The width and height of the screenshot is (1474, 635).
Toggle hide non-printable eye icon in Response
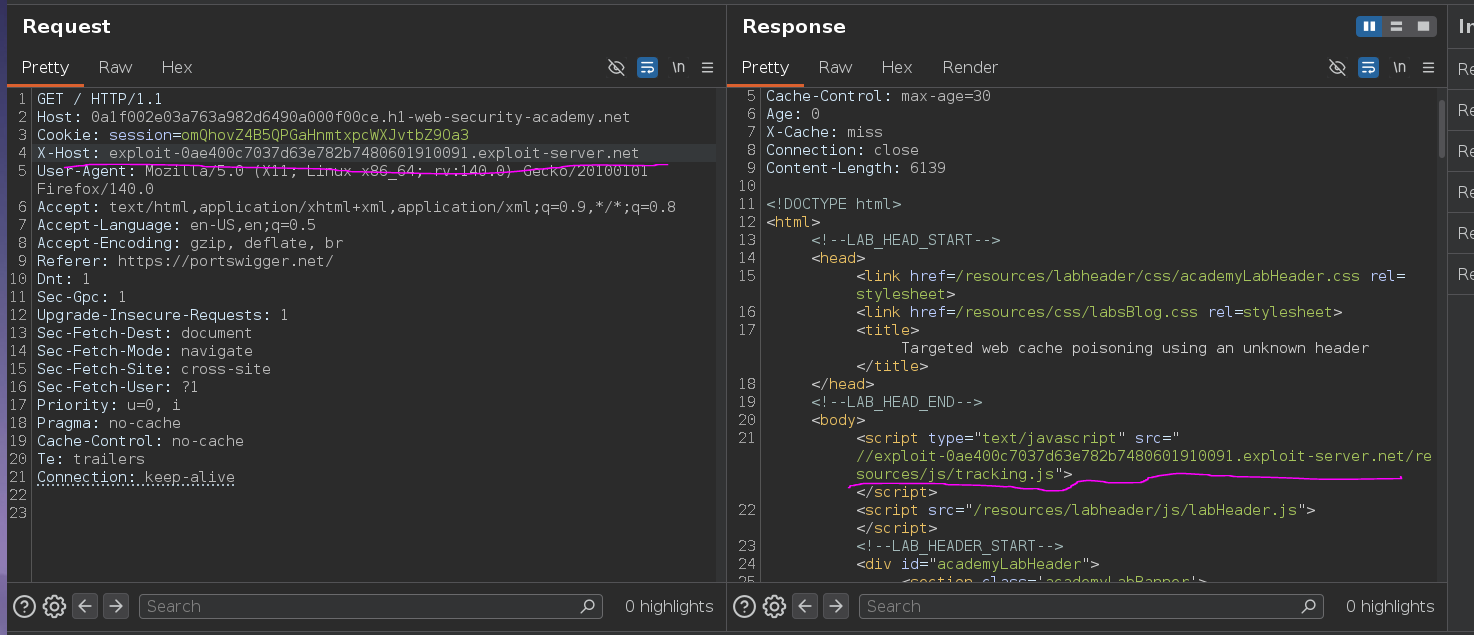tap(1337, 67)
